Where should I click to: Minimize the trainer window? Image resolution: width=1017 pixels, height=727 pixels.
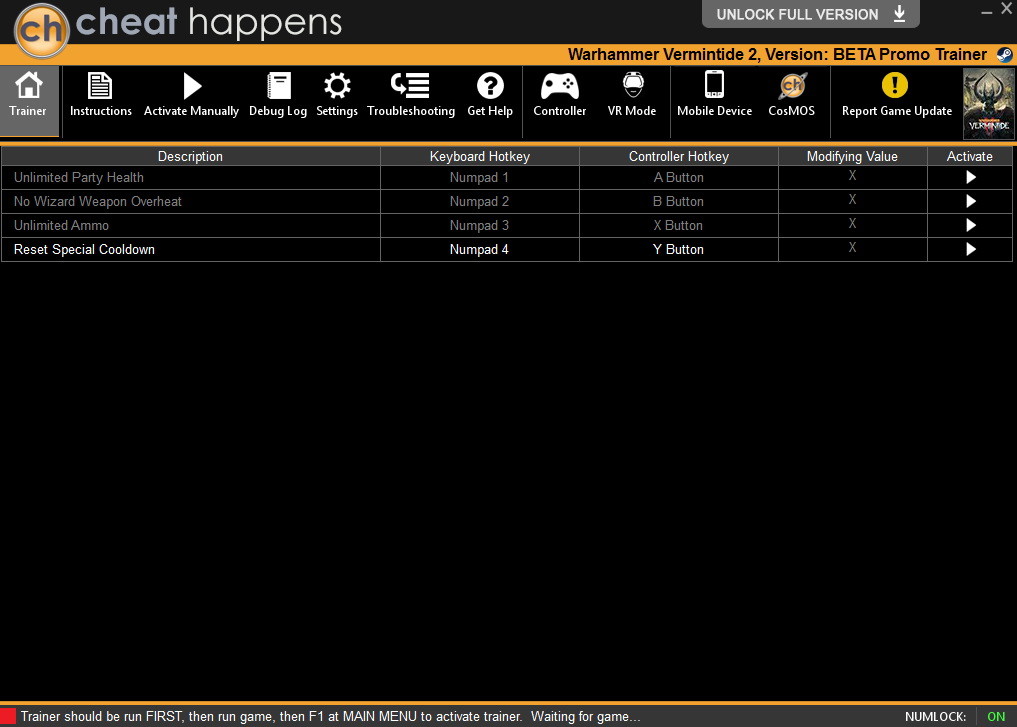[987, 12]
